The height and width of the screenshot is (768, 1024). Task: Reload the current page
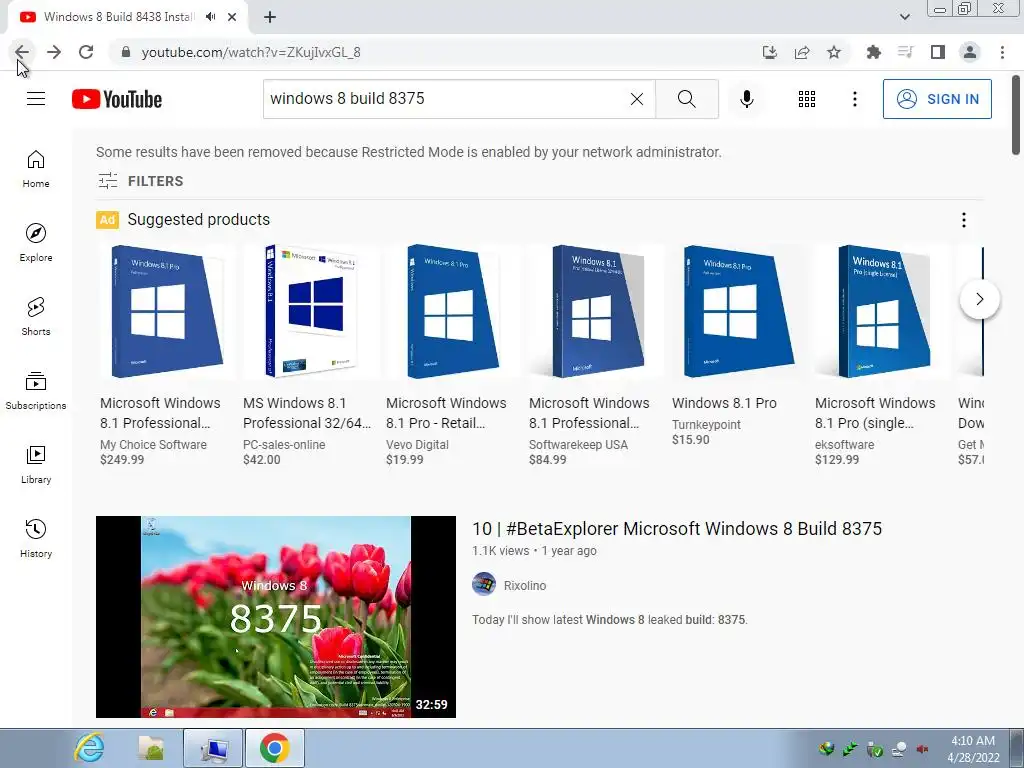coord(86,52)
